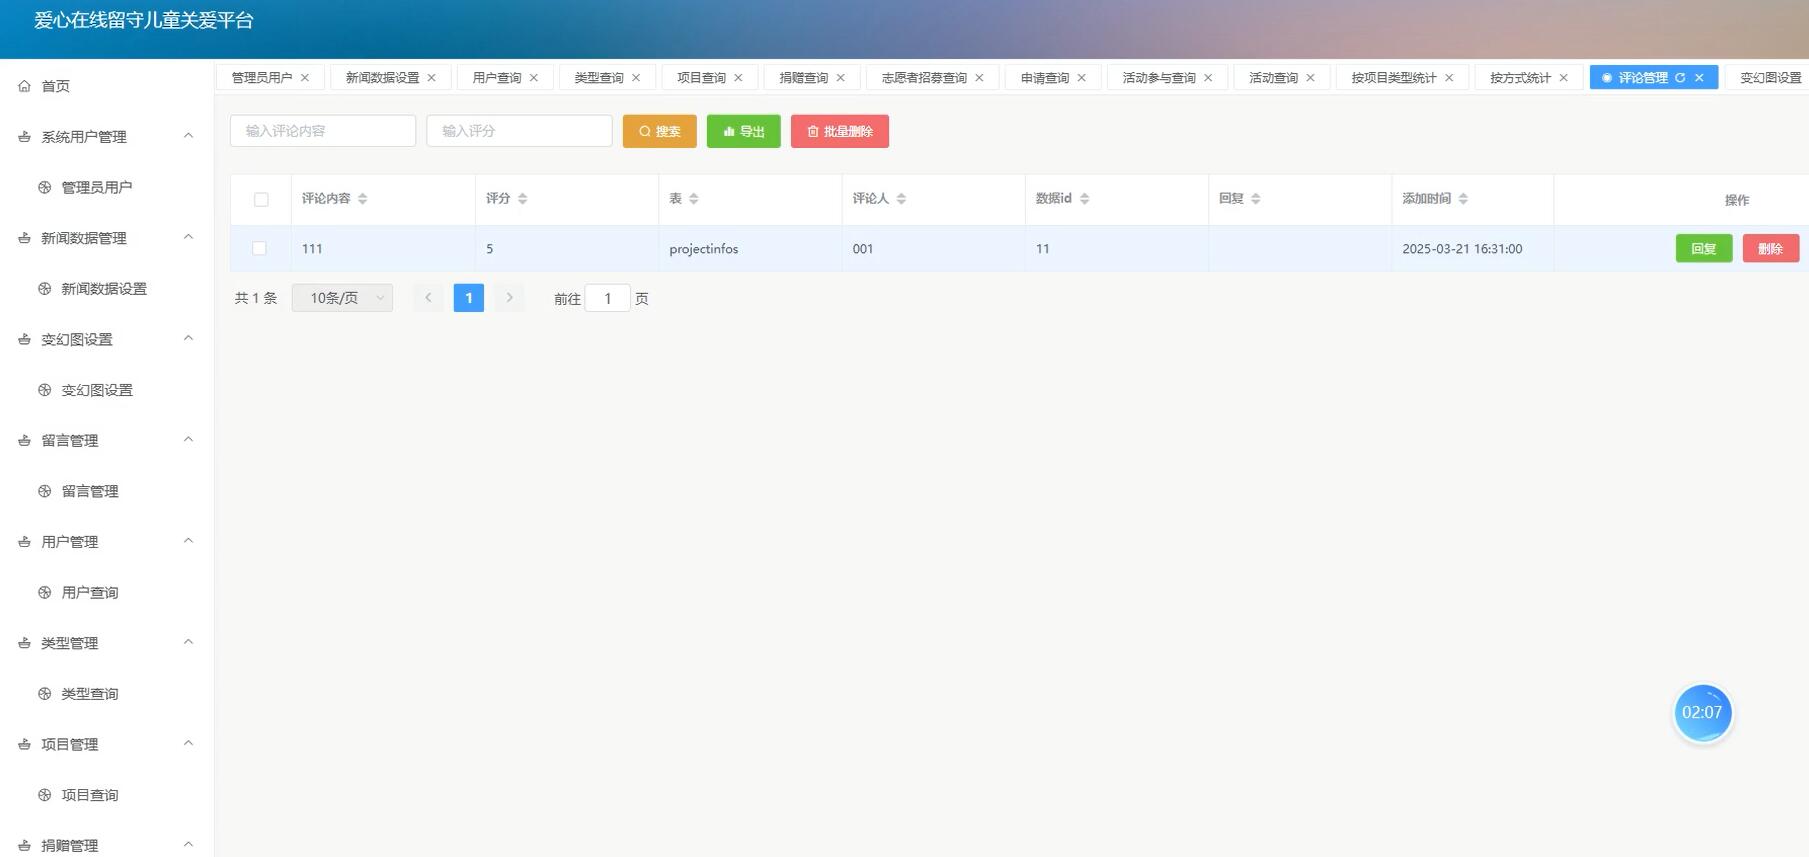The width and height of the screenshot is (1809, 857).
Task: Click the previous page arrow
Action: (428, 298)
